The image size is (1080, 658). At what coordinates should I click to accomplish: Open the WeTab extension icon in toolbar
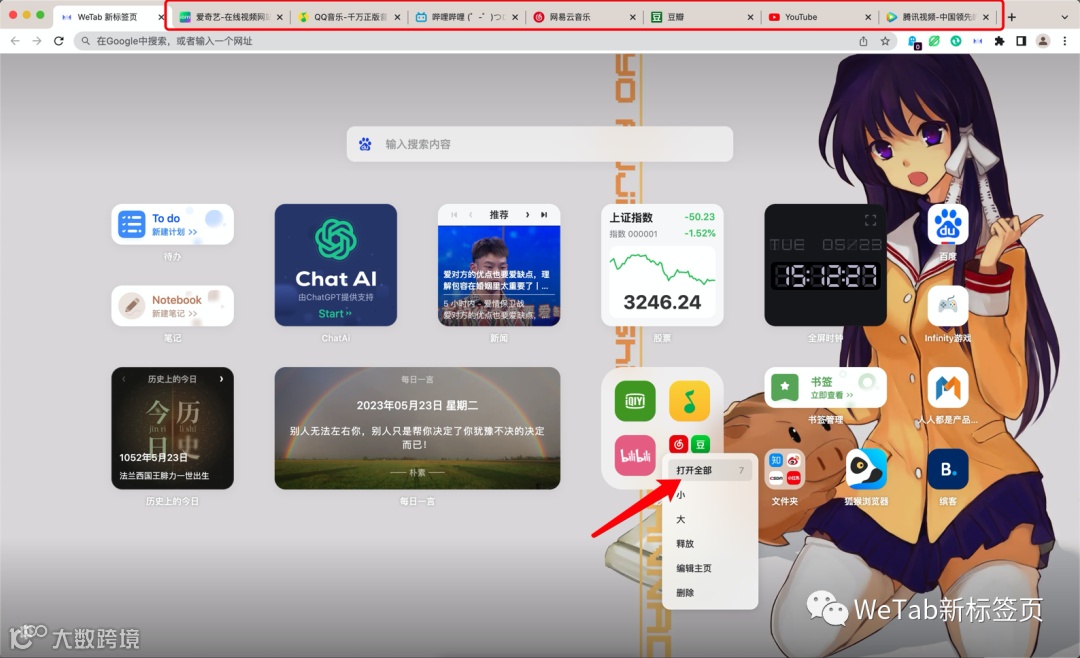[977, 41]
